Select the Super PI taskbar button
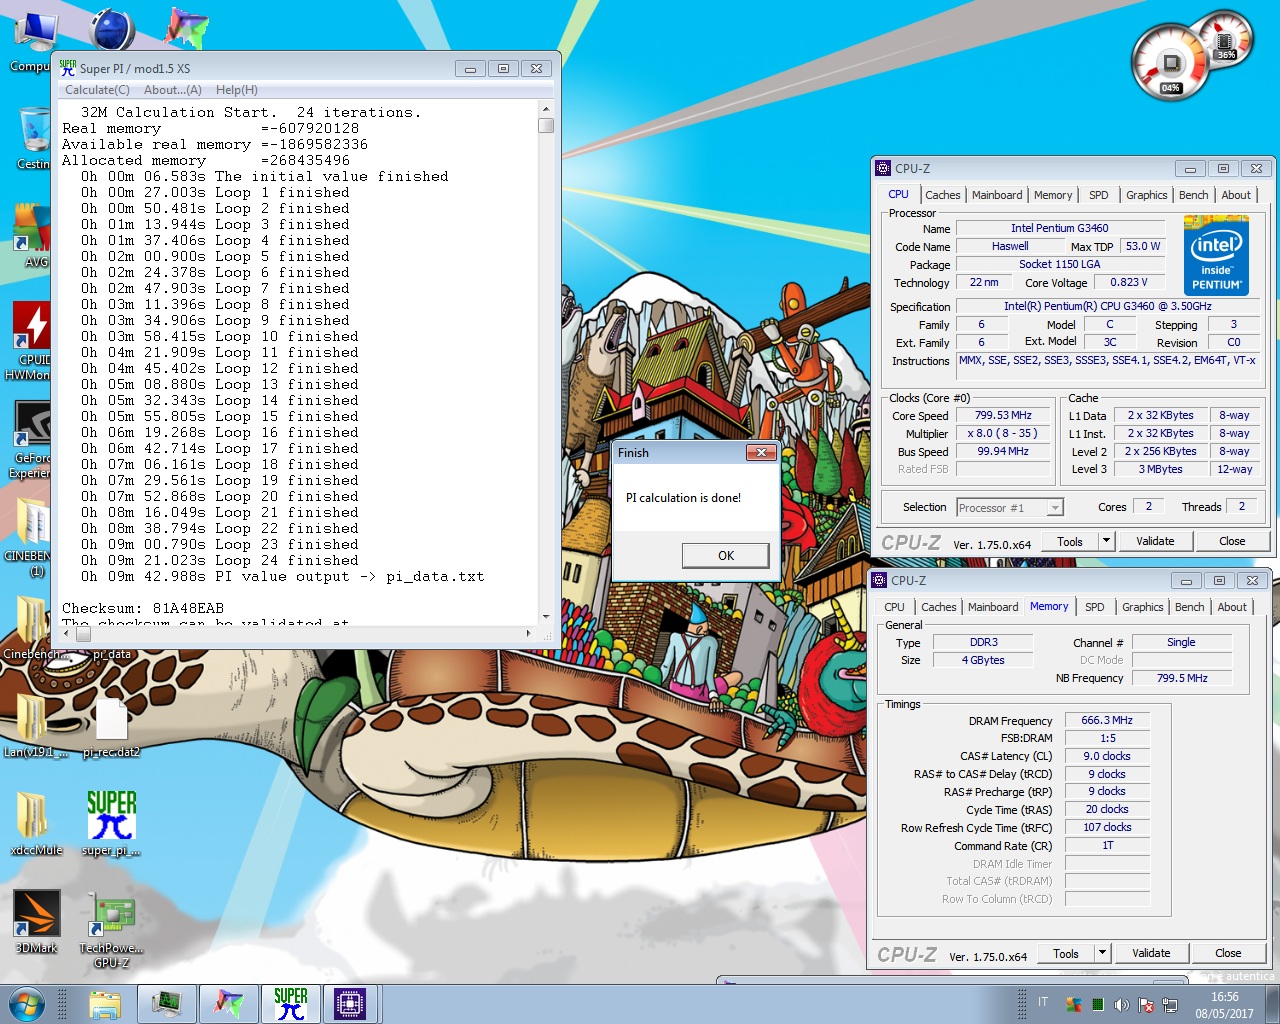Viewport: 1280px width, 1024px height. [290, 1004]
